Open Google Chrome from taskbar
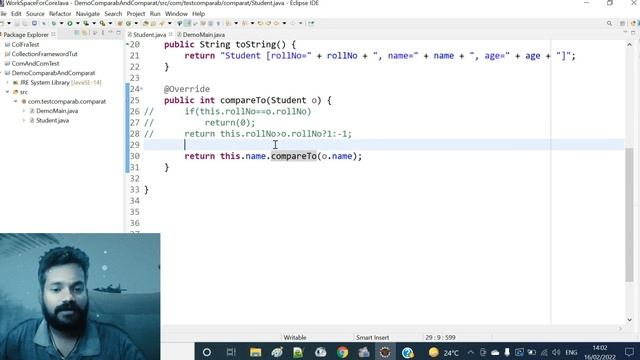The image size is (640, 360). coord(342,352)
